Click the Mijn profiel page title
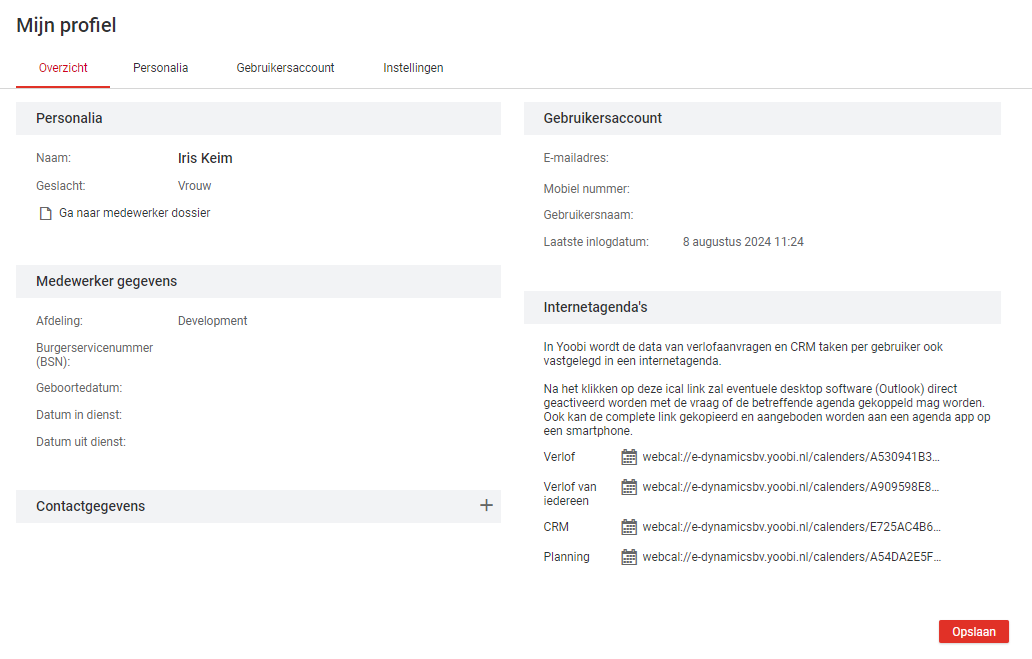This screenshot has height=659, width=1032. tap(66, 26)
